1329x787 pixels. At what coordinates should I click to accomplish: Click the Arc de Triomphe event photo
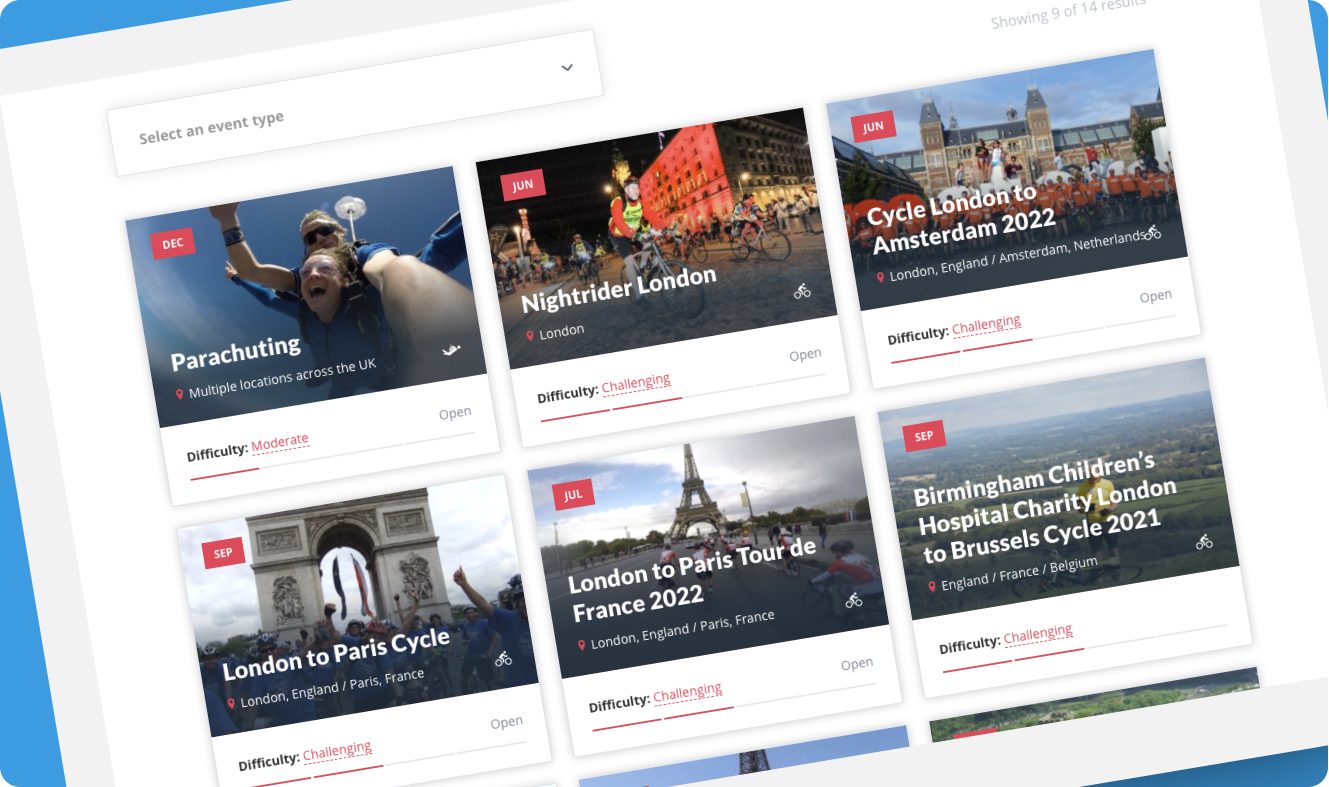[350, 560]
